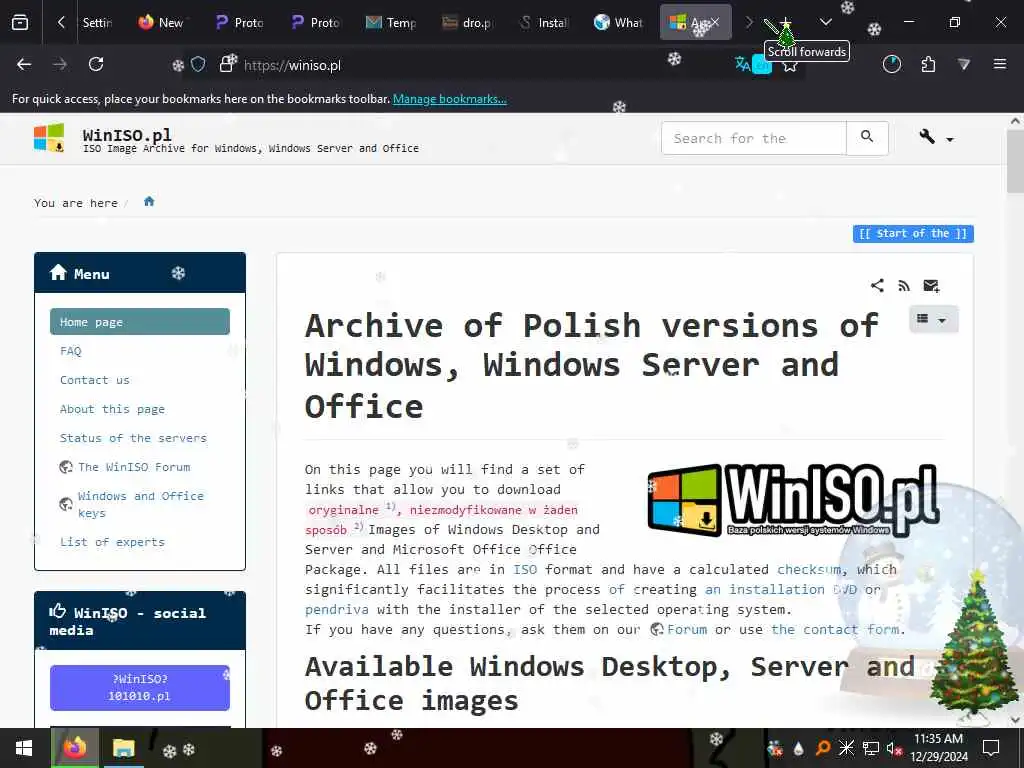This screenshot has width=1024, height=768.
Task: Focus the URL address bar
Action: [483, 65]
